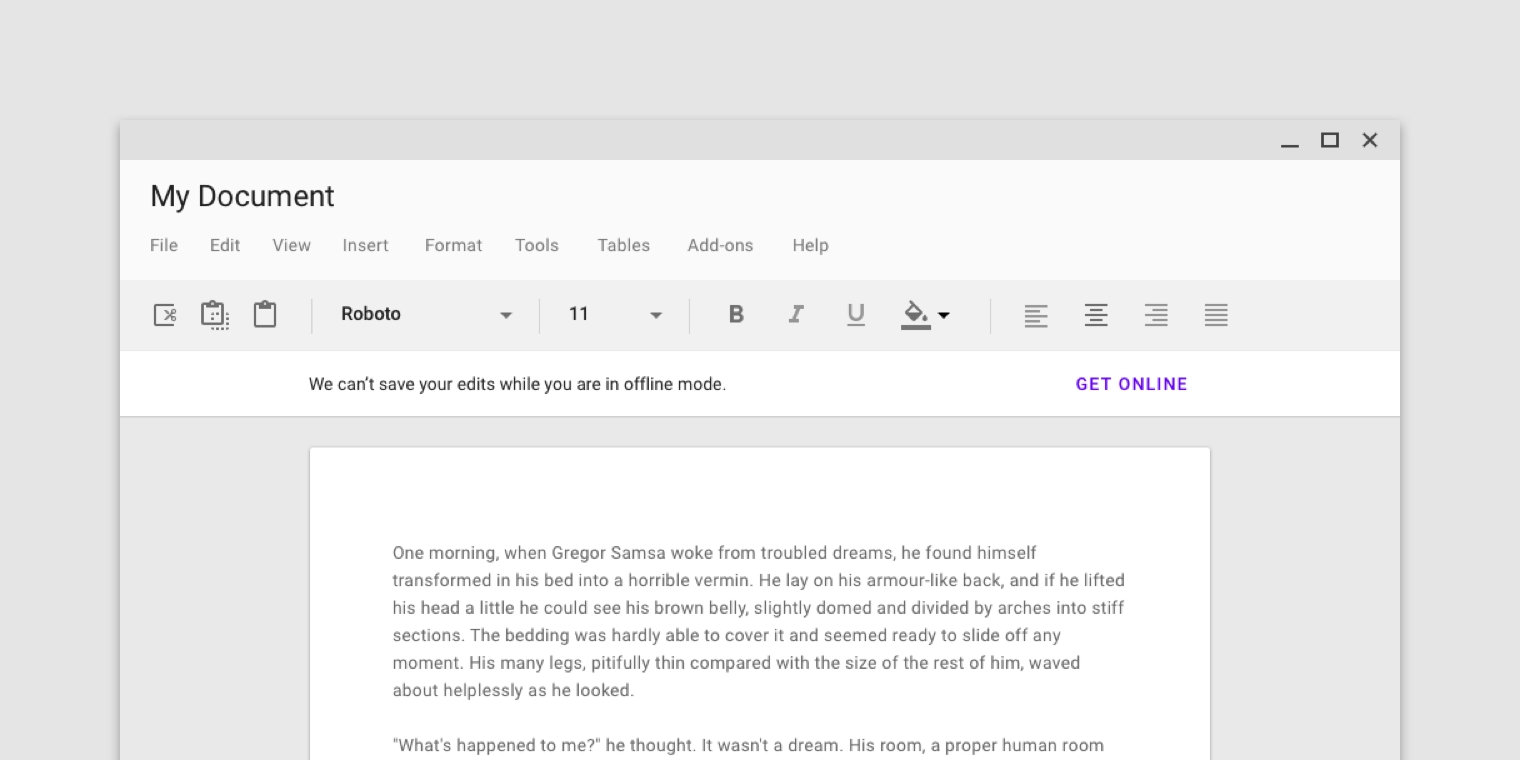Toggle italic formatting
Screen dimensions: 1520x760
(x=796, y=315)
